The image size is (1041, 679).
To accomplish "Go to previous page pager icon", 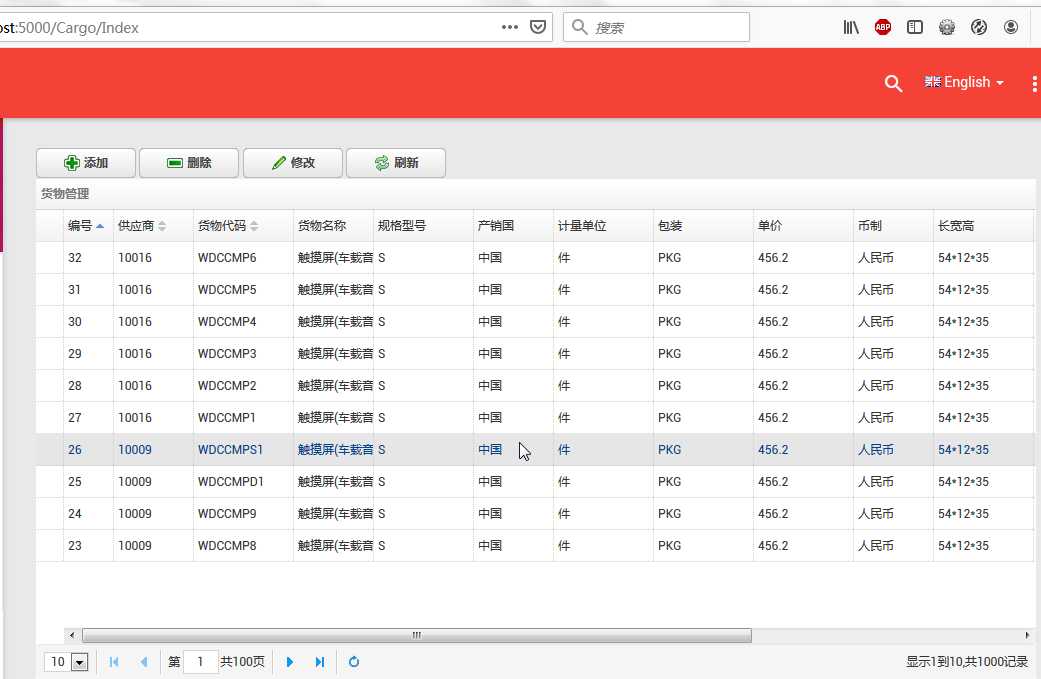I will [x=143, y=662].
